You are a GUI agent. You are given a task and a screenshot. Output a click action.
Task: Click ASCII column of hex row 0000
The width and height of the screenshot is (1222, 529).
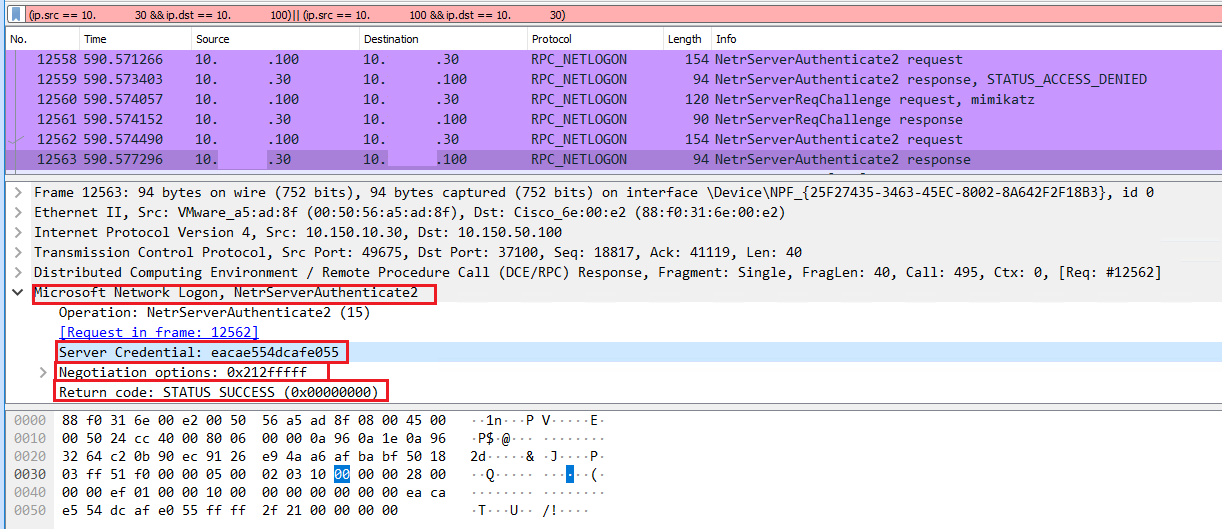coord(536,420)
